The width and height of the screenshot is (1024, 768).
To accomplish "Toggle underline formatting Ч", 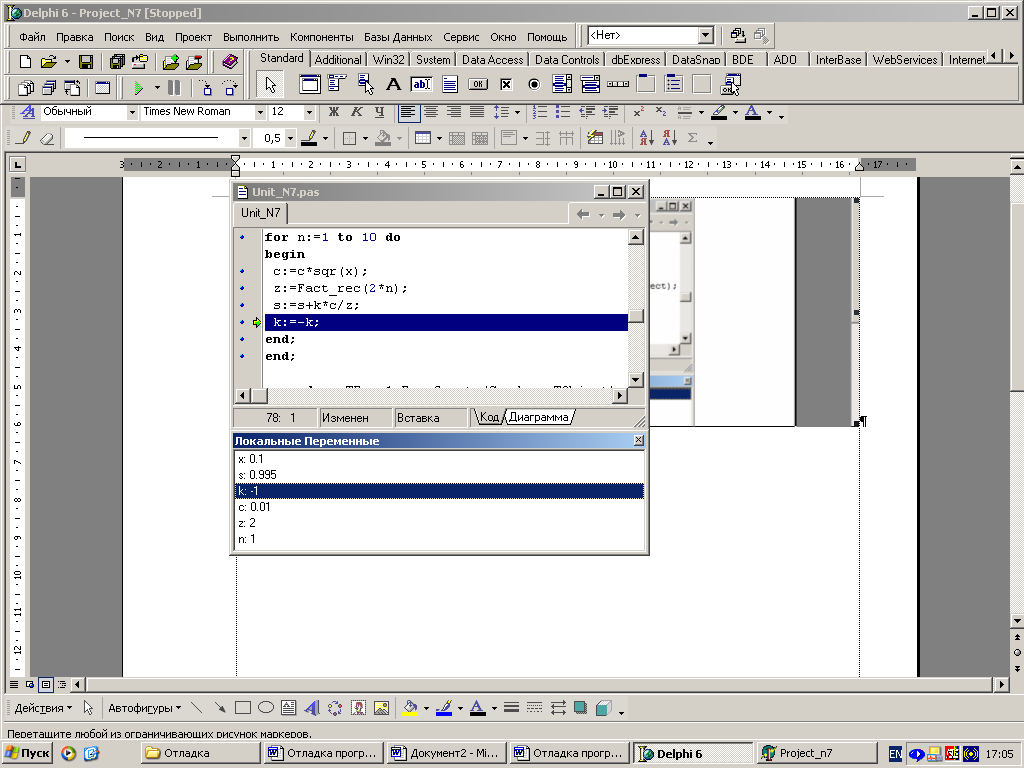I will click(379, 112).
